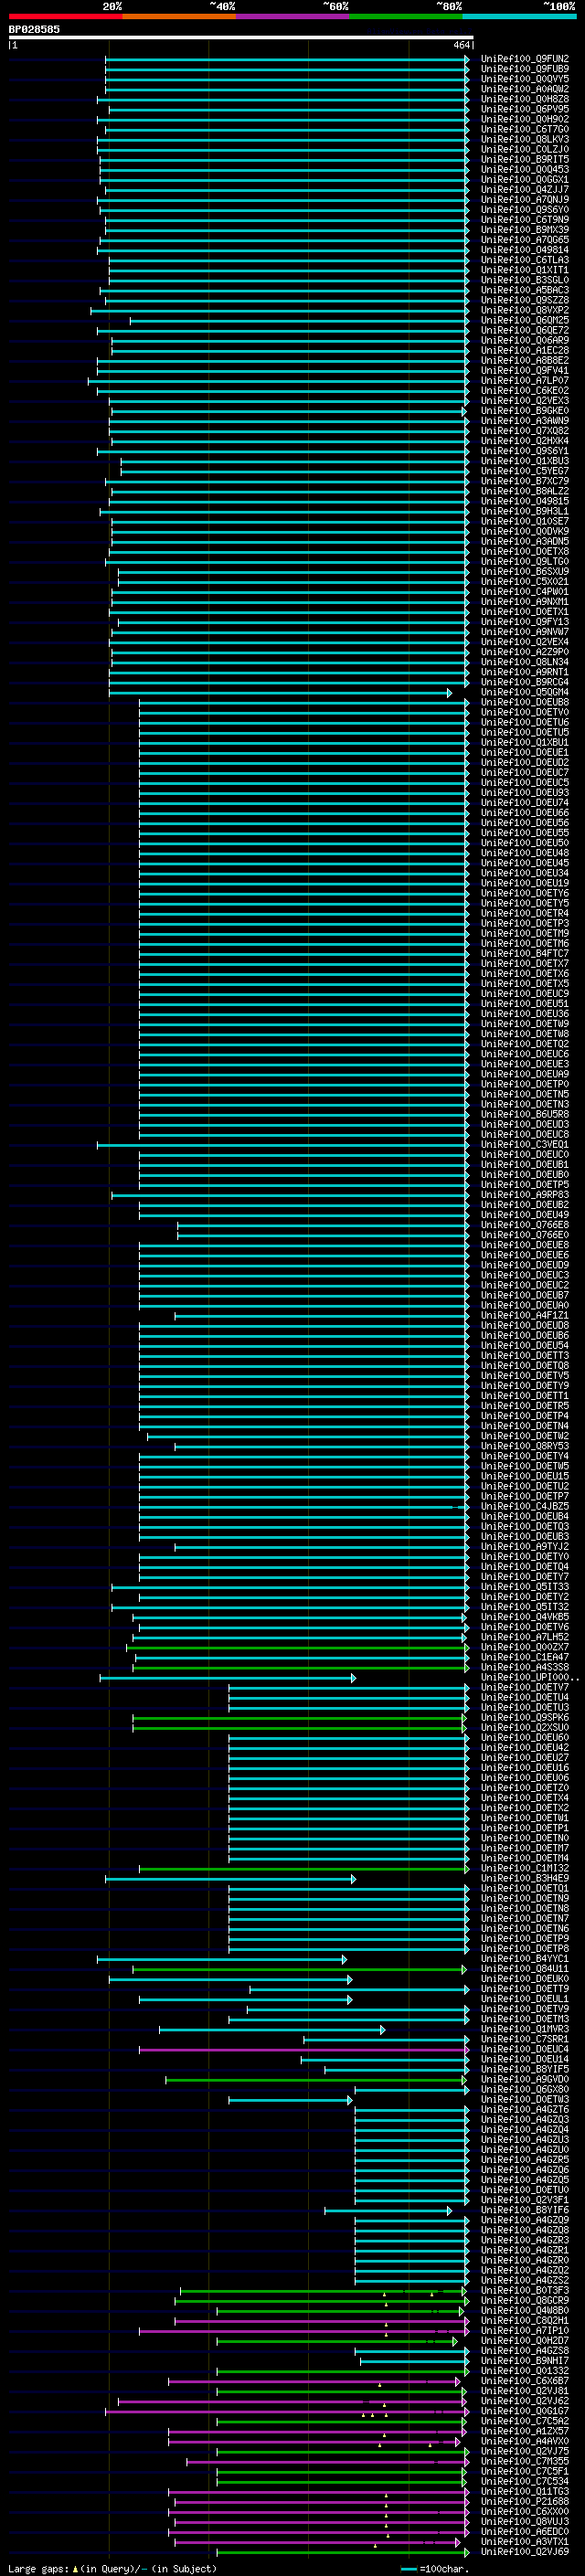
Task: Open hit UniRef100_B9RIT5
Action: coord(525,159)
